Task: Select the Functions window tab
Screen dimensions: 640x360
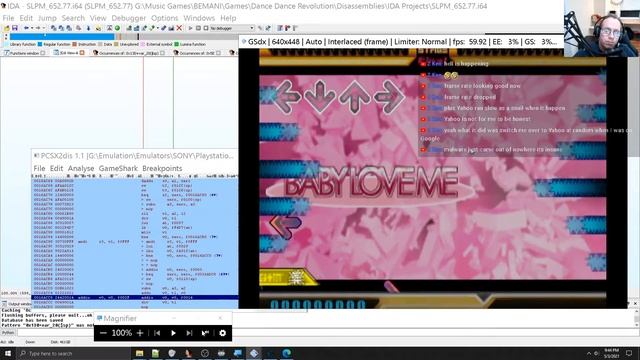Action: [x=24, y=53]
